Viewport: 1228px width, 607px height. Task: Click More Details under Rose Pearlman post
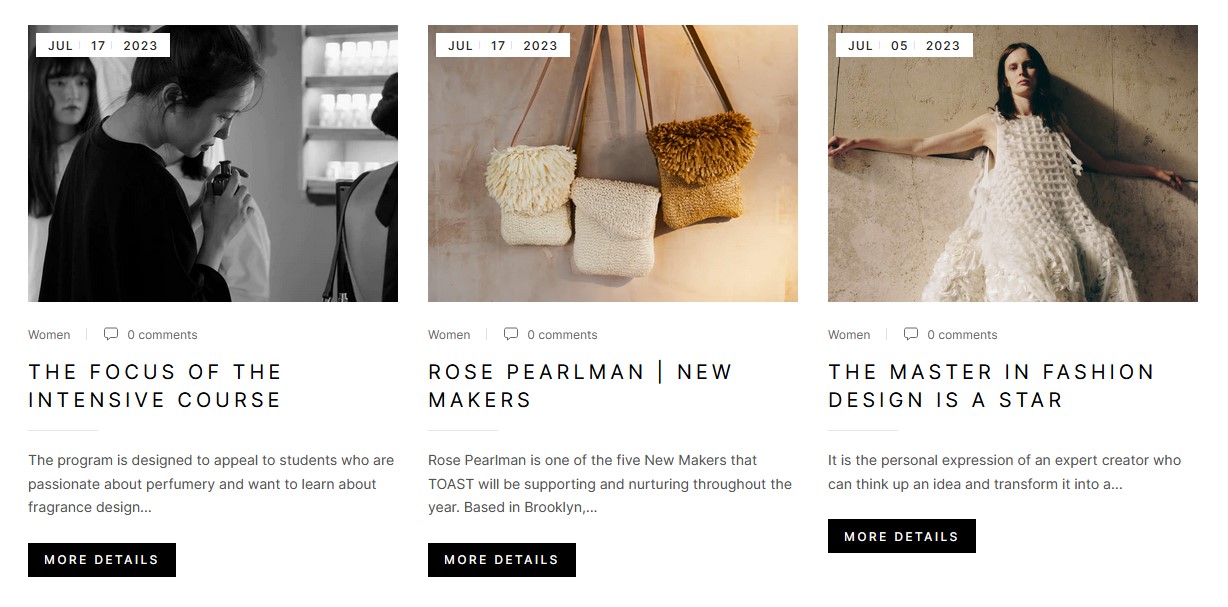pos(502,560)
